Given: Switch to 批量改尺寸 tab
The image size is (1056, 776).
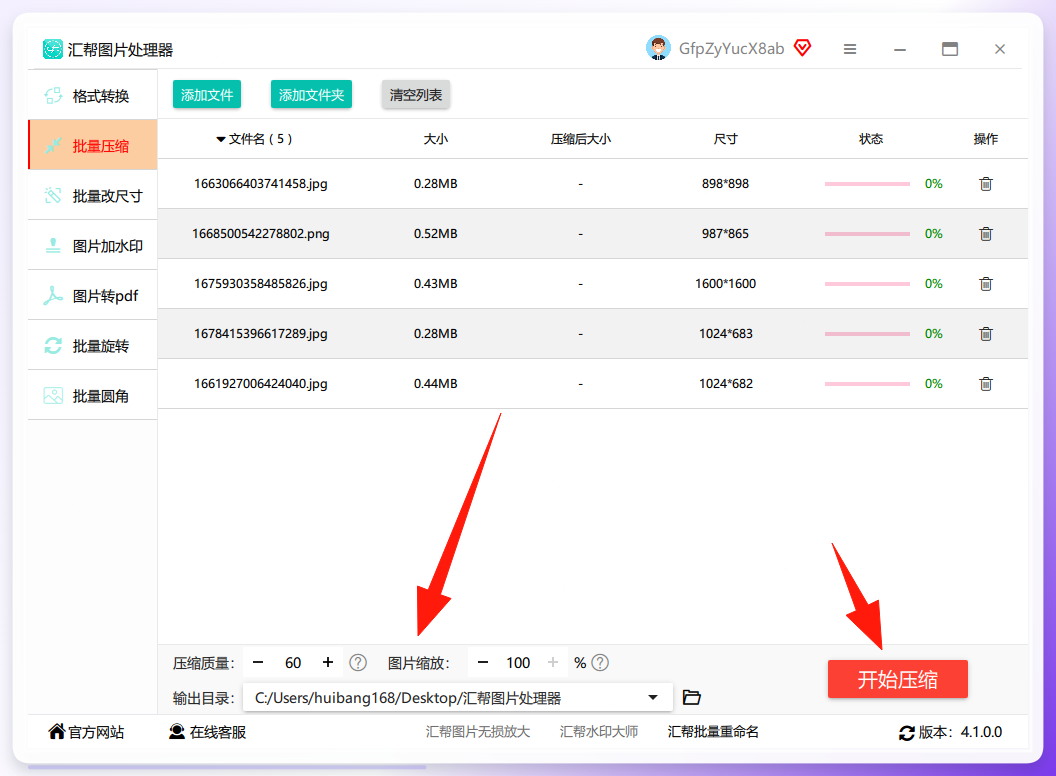Looking at the screenshot, I should (x=93, y=195).
